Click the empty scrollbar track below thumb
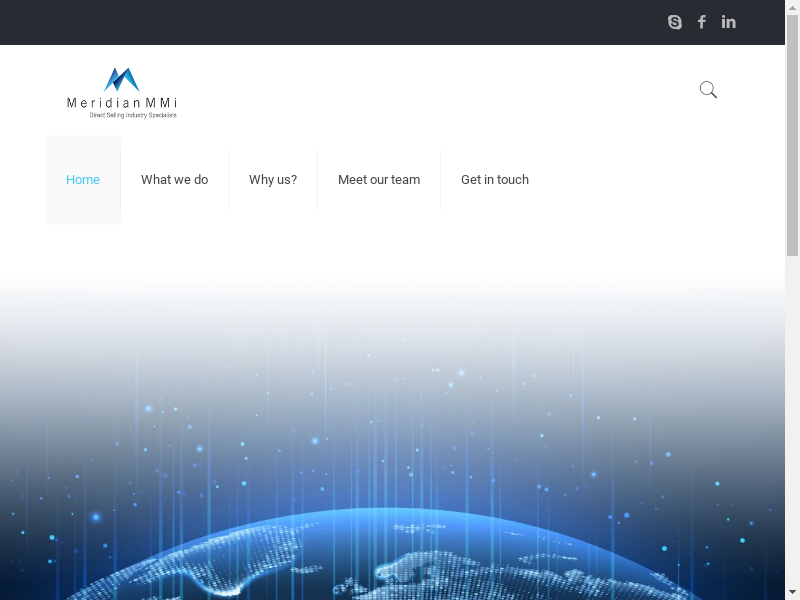The image size is (800, 600). (x=792, y=420)
